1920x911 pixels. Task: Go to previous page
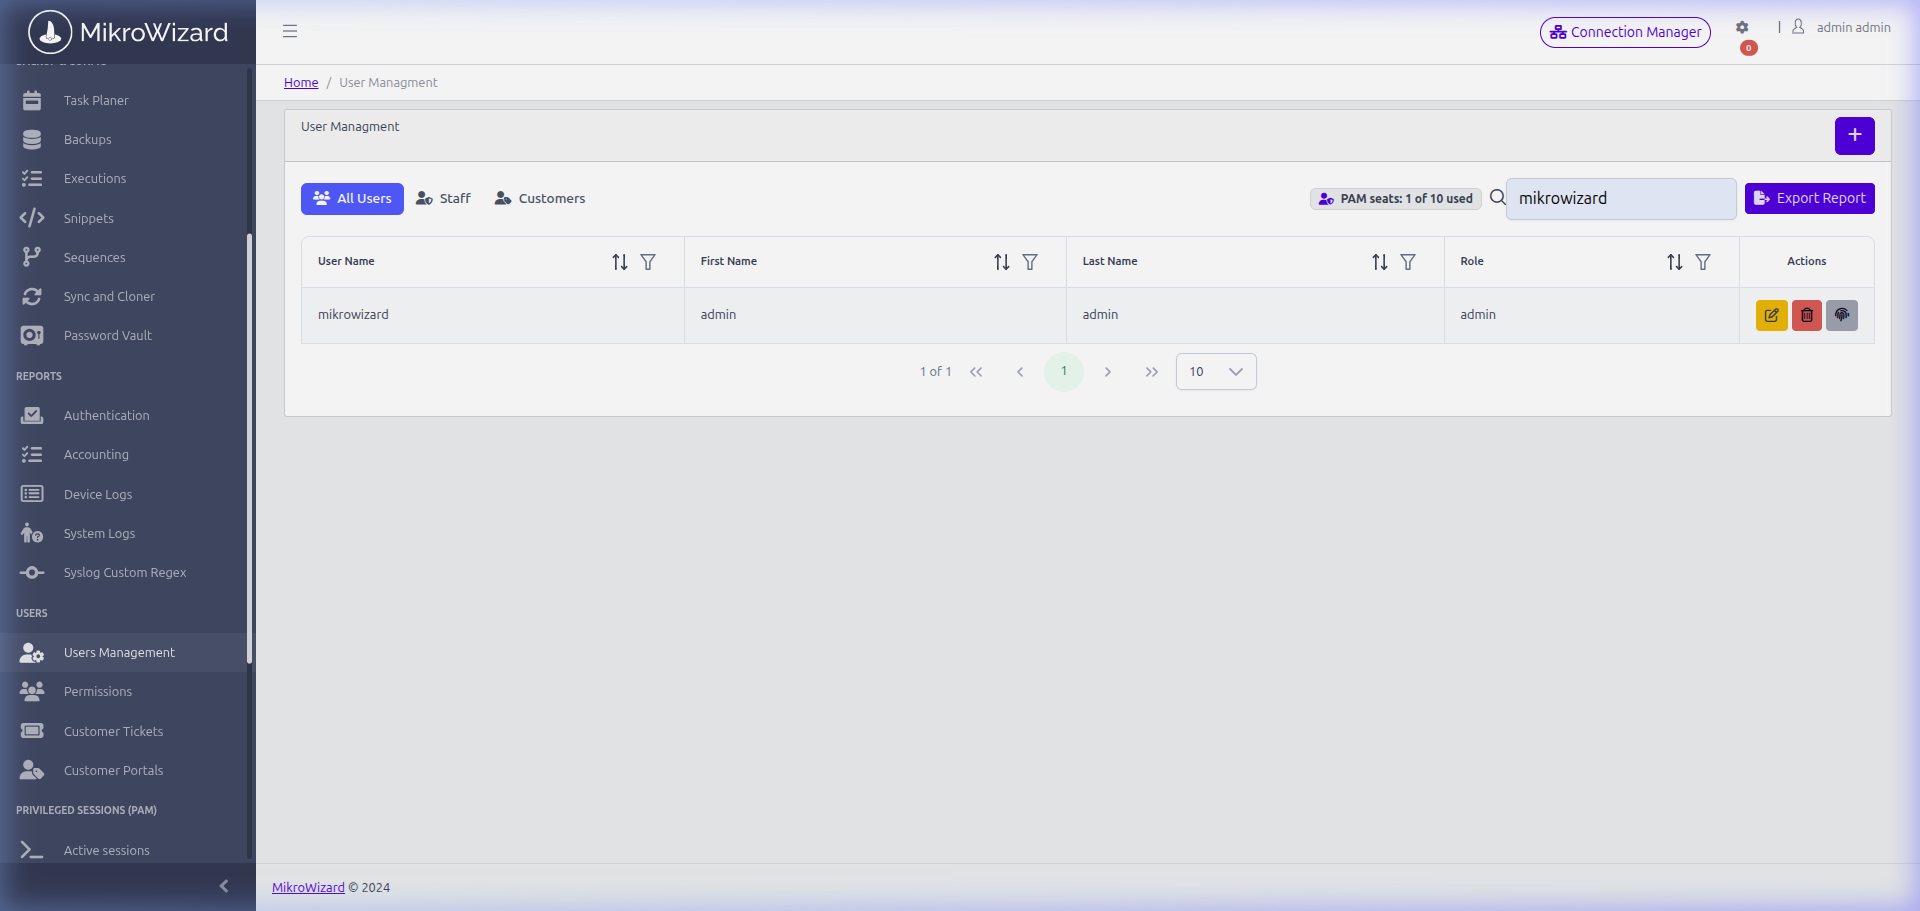1020,372
